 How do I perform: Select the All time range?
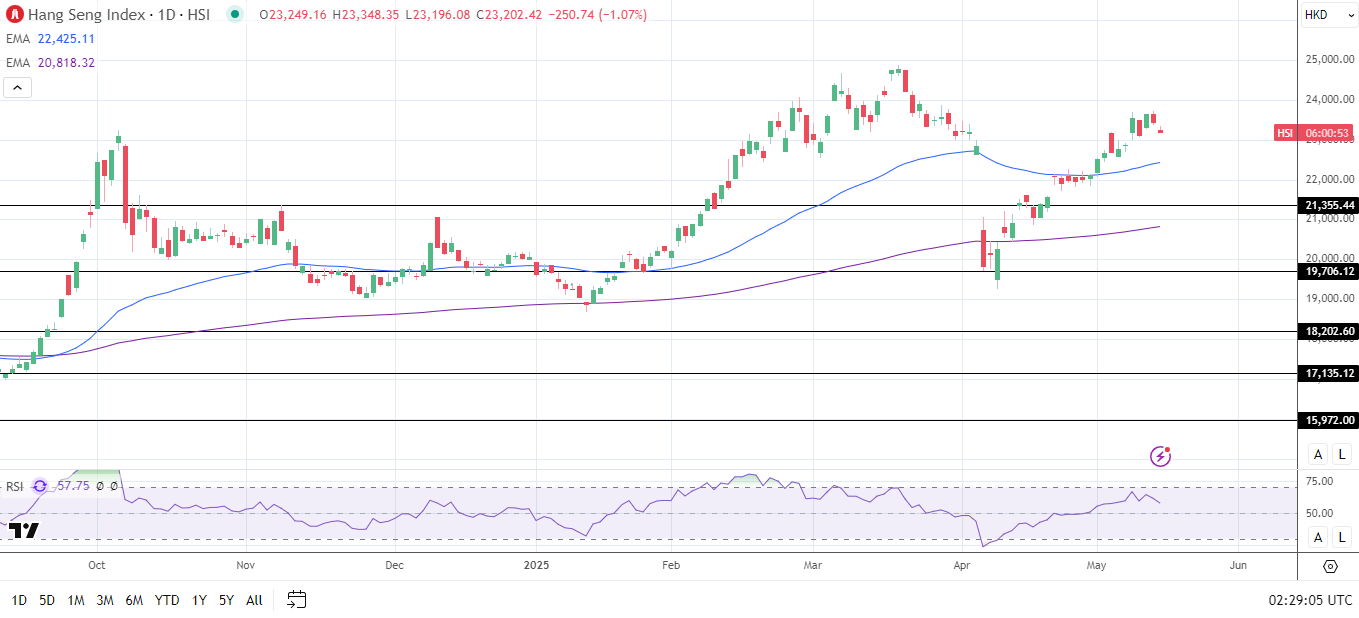coord(254,600)
